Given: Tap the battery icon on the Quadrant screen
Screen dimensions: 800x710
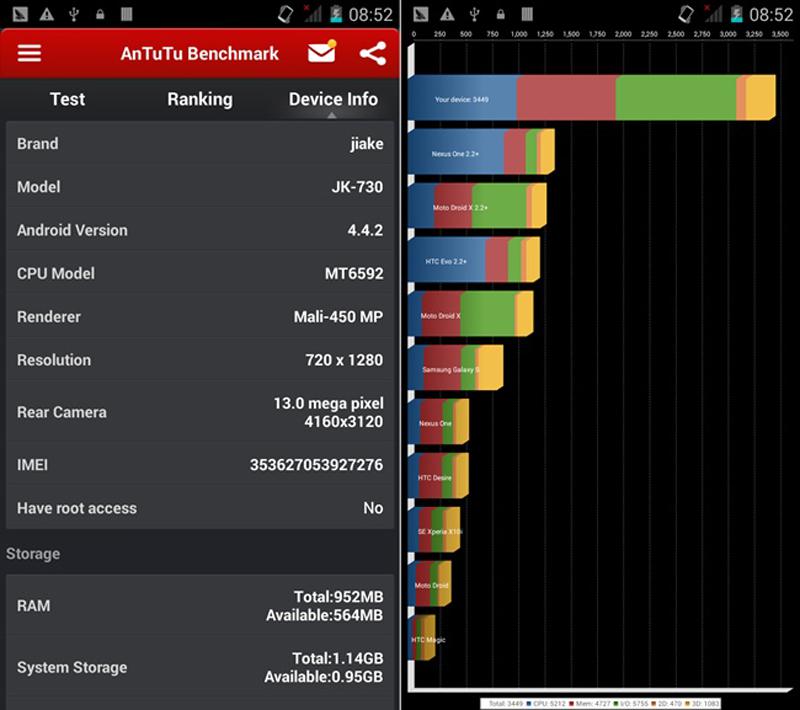Looking at the screenshot, I should point(737,14).
